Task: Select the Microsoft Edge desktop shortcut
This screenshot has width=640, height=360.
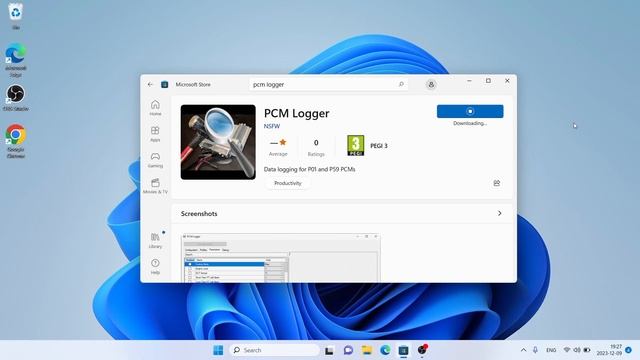Action: (16, 60)
